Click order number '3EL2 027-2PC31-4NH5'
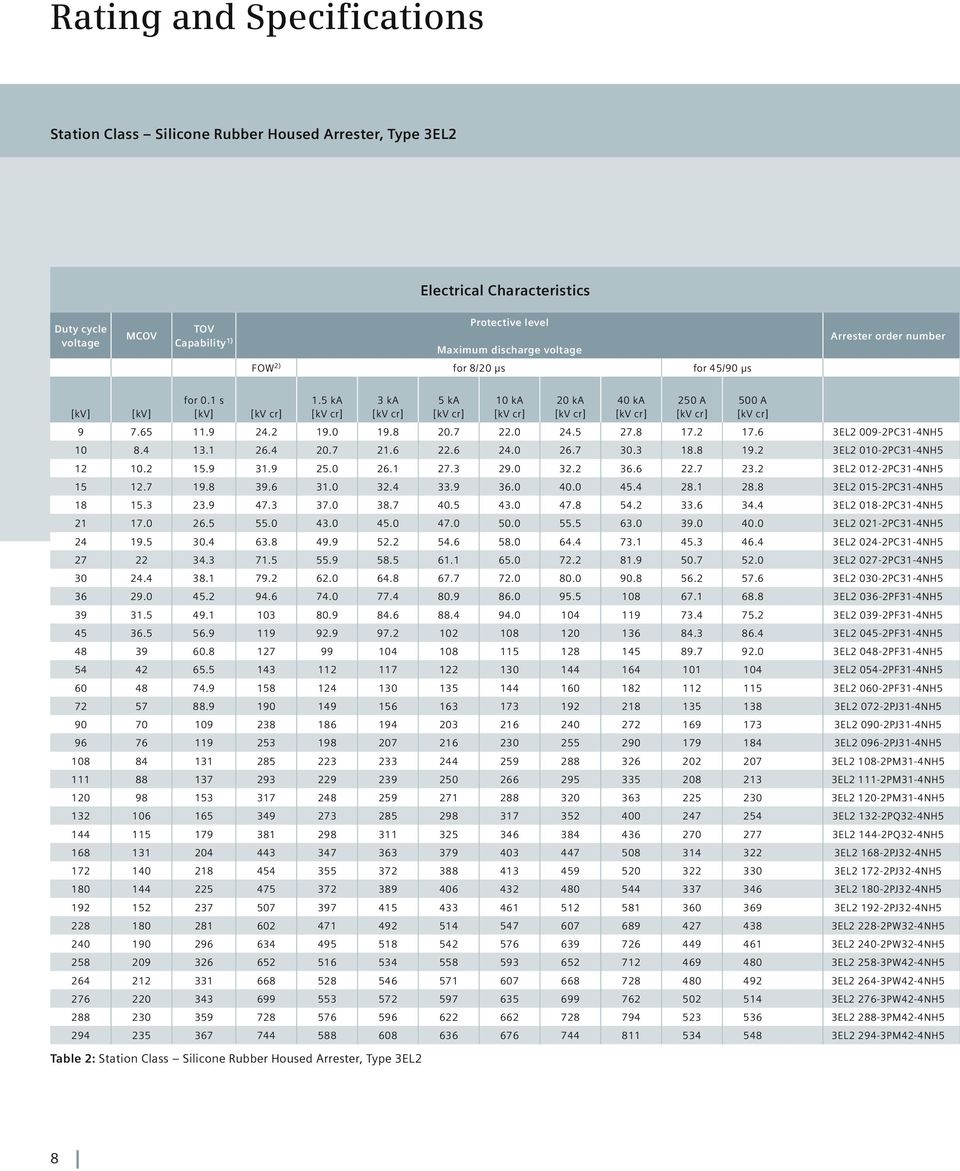Viewport: 960px width, 1171px height. 888,560
